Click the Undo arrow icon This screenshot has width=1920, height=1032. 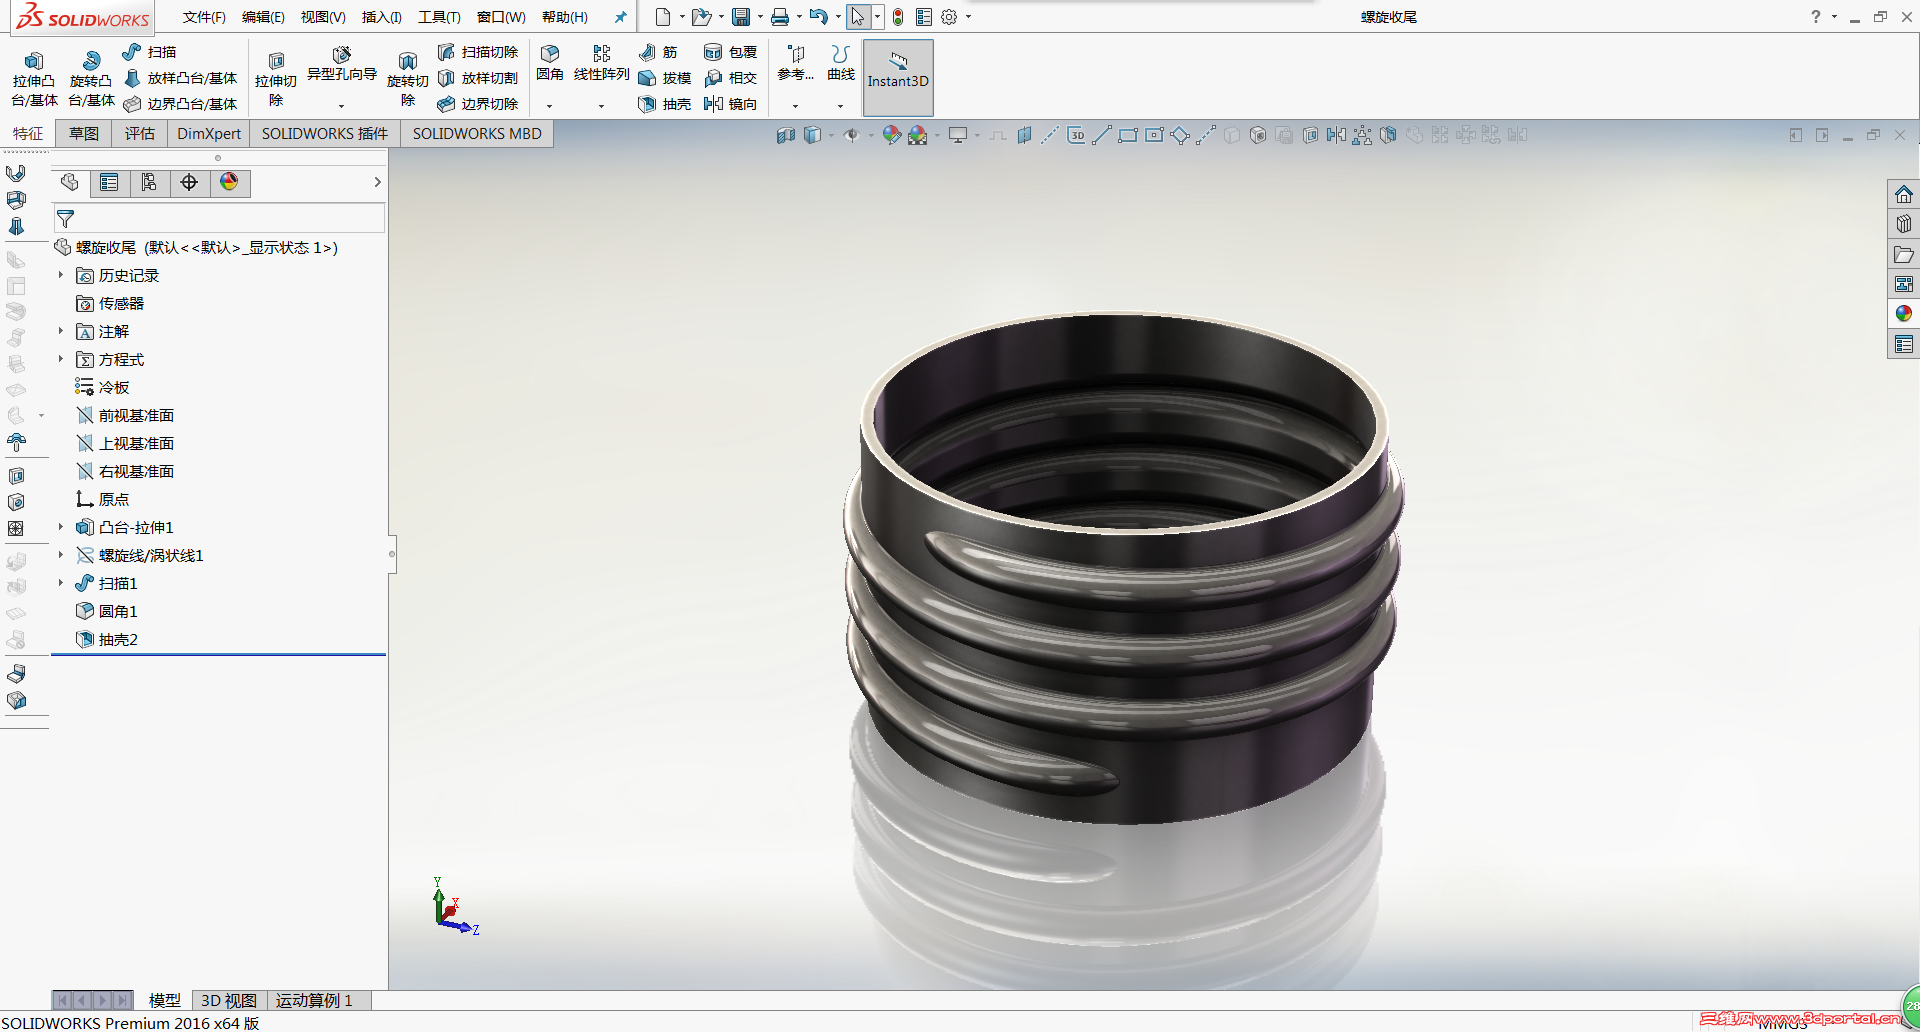coord(819,17)
